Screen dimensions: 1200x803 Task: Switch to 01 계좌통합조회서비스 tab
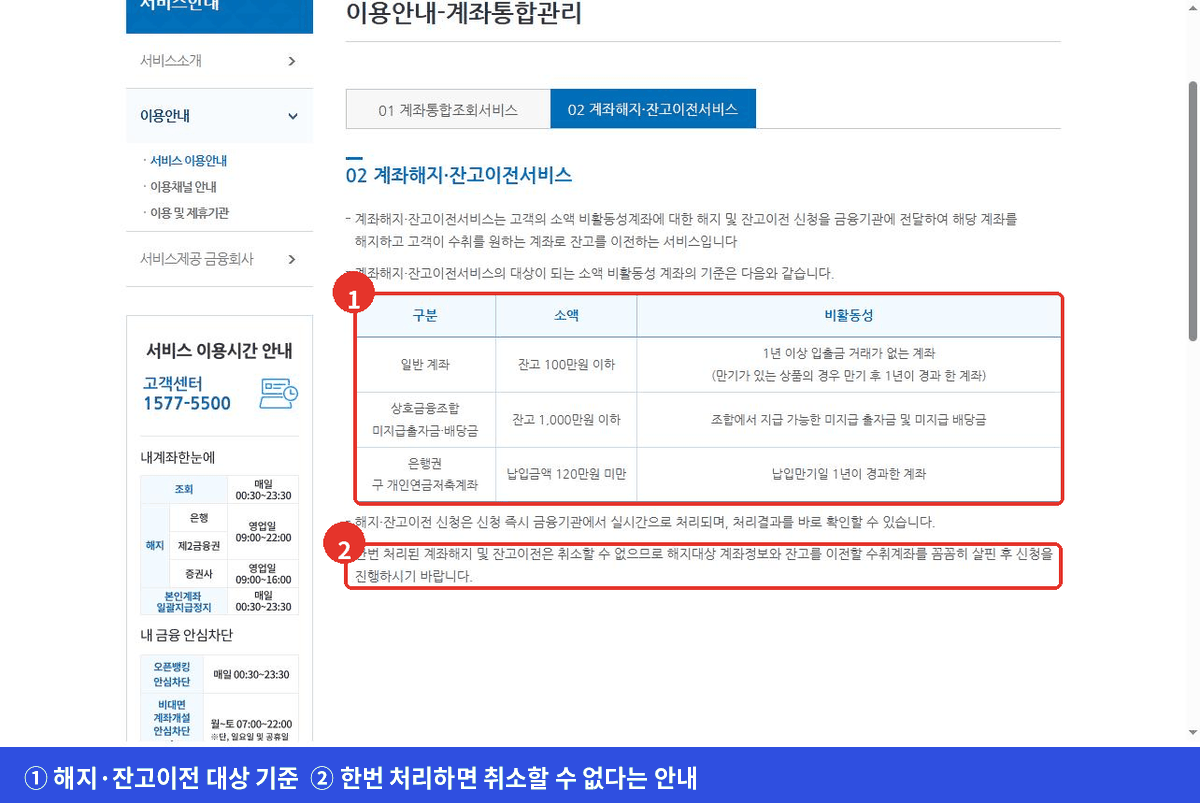(448, 109)
